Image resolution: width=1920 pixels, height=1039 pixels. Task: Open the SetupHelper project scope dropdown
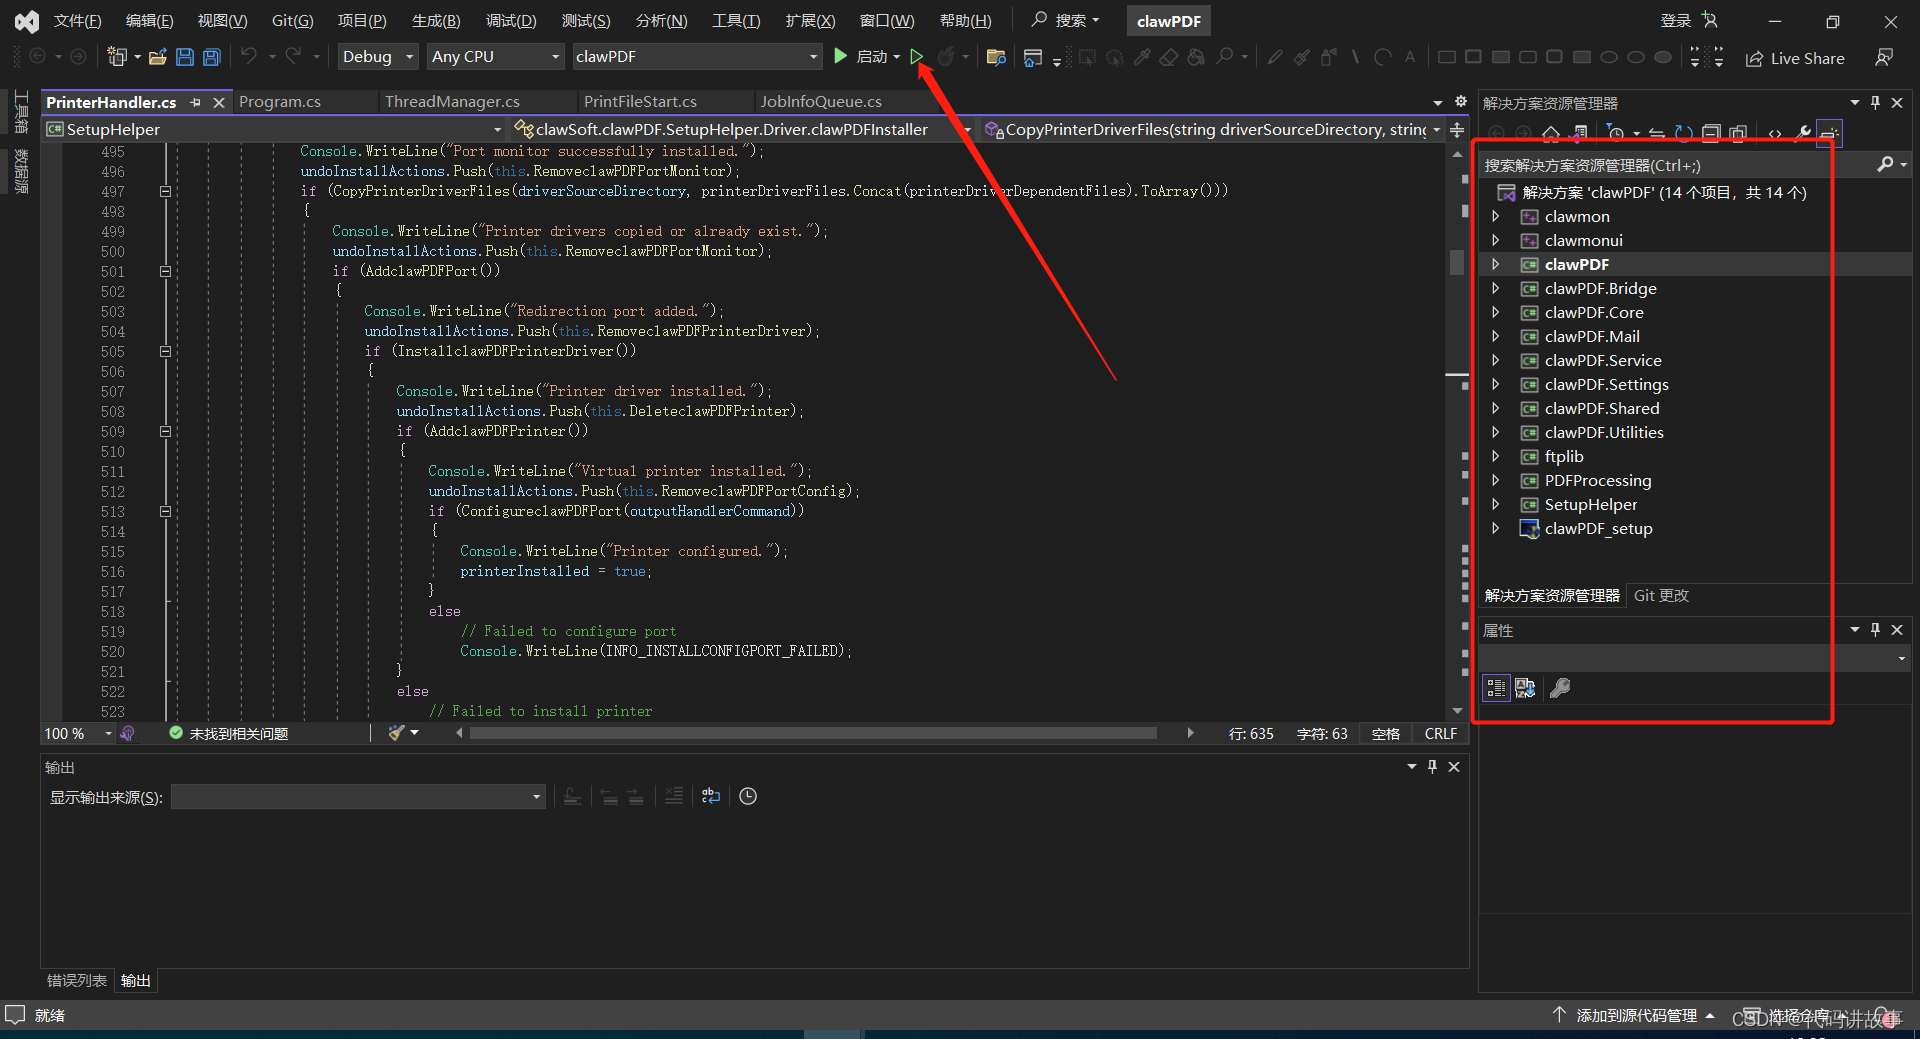click(x=274, y=129)
